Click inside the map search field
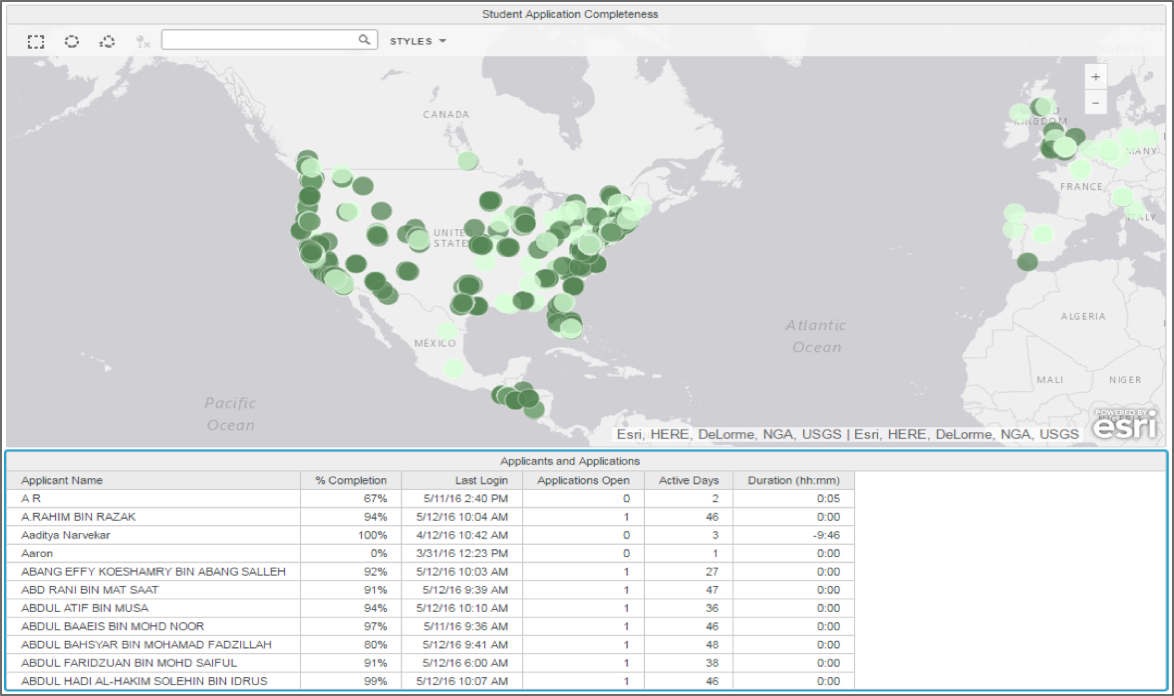 pos(260,40)
